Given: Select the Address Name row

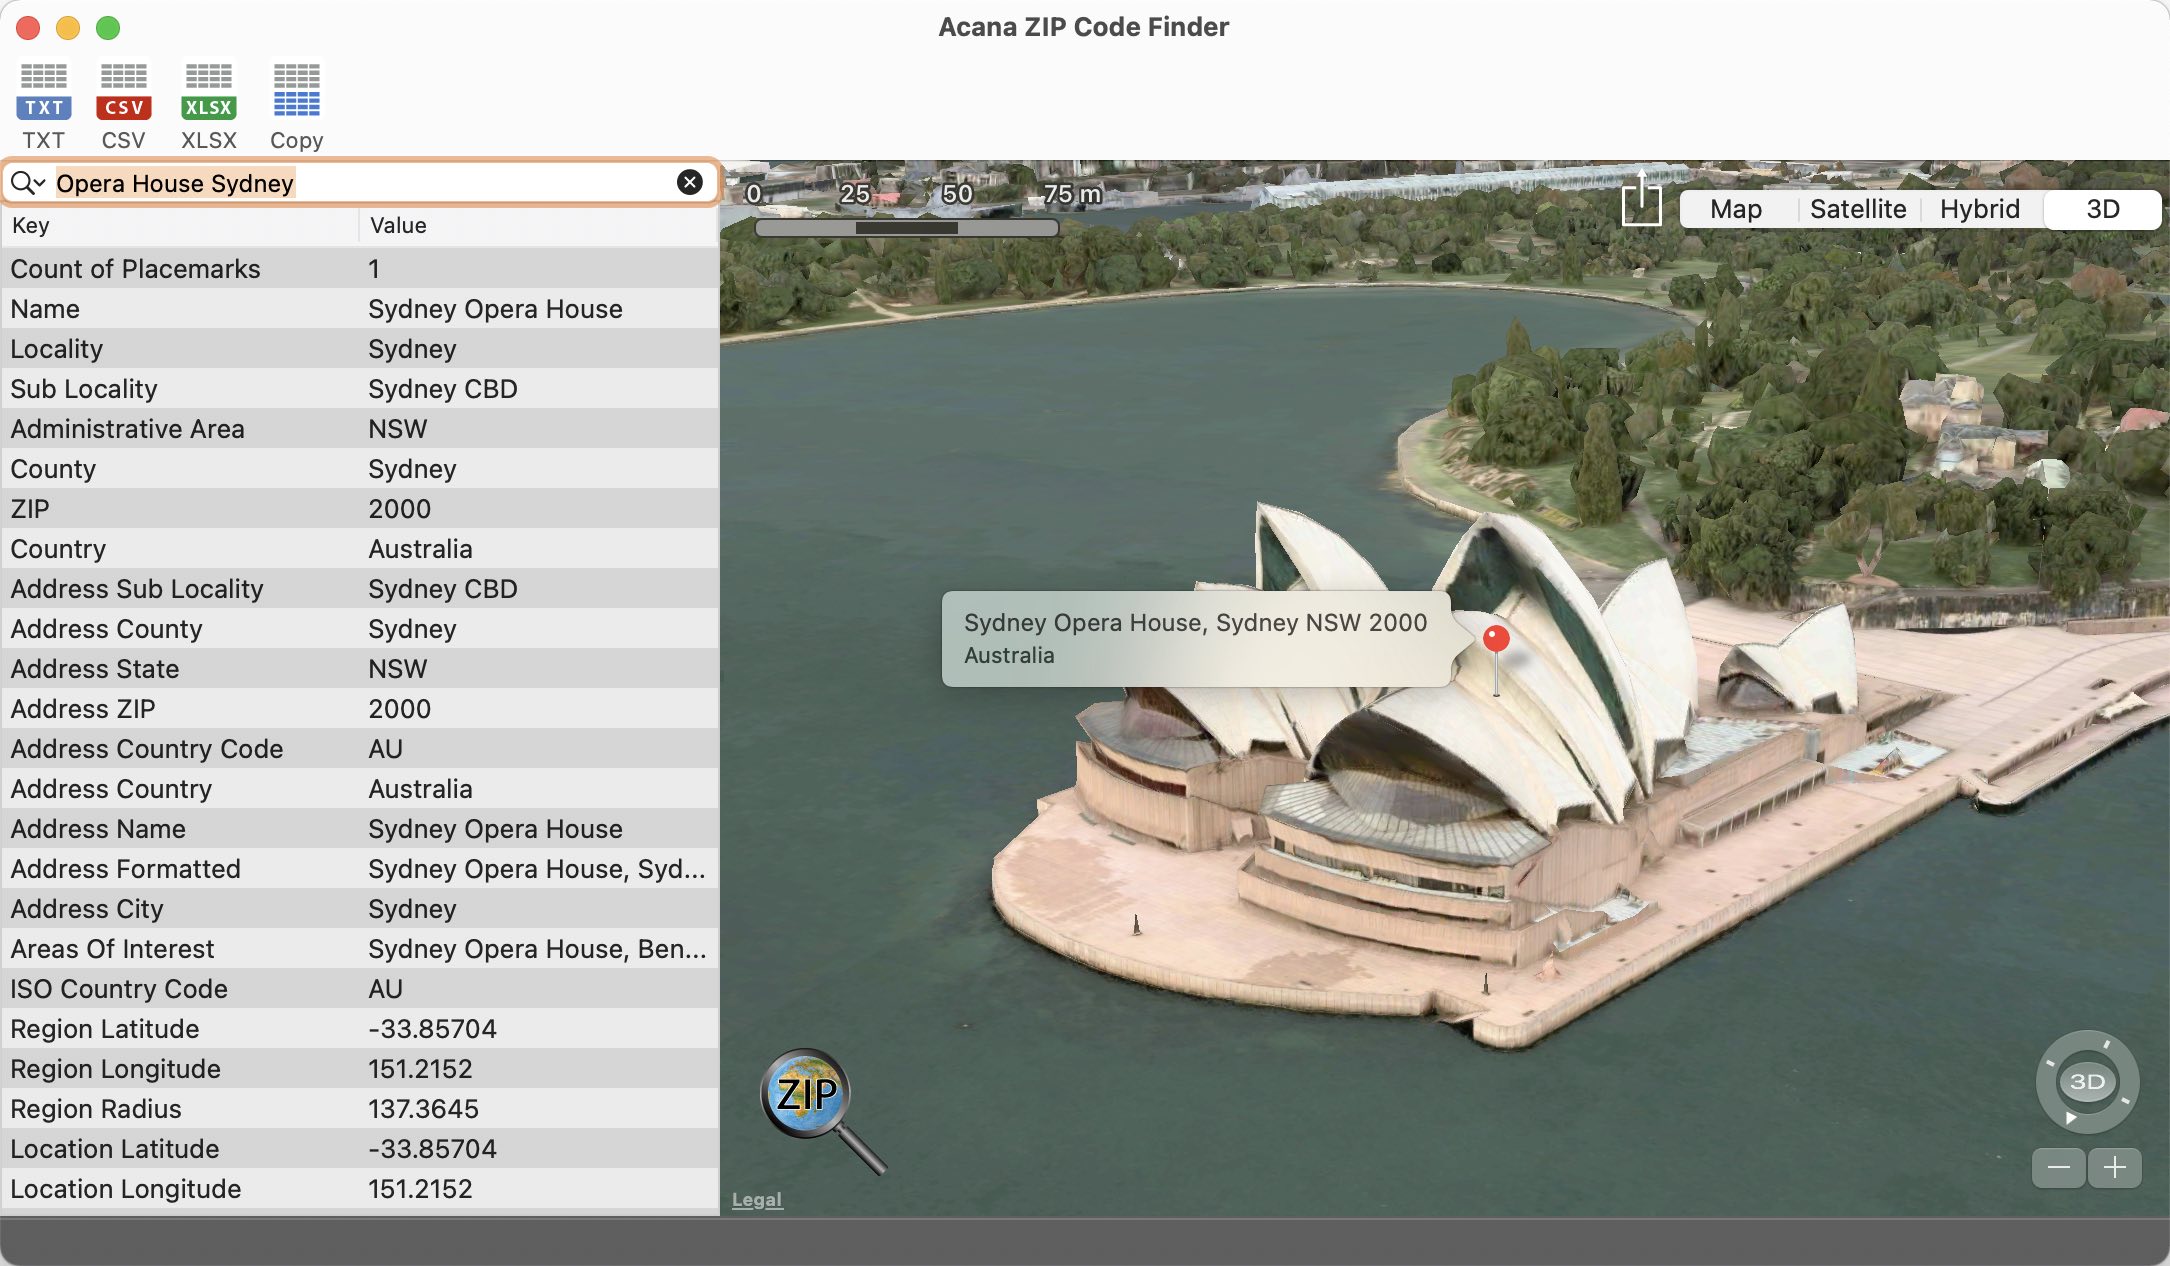Looking at the screenshot, I should coord(360,829).
